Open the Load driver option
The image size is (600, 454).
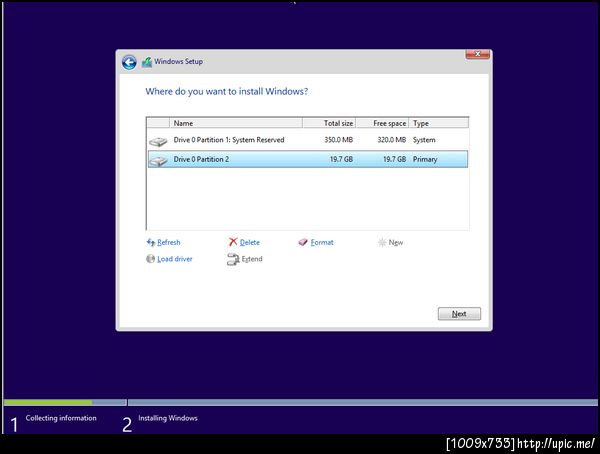pyautogui.click(x=174, y=259)
